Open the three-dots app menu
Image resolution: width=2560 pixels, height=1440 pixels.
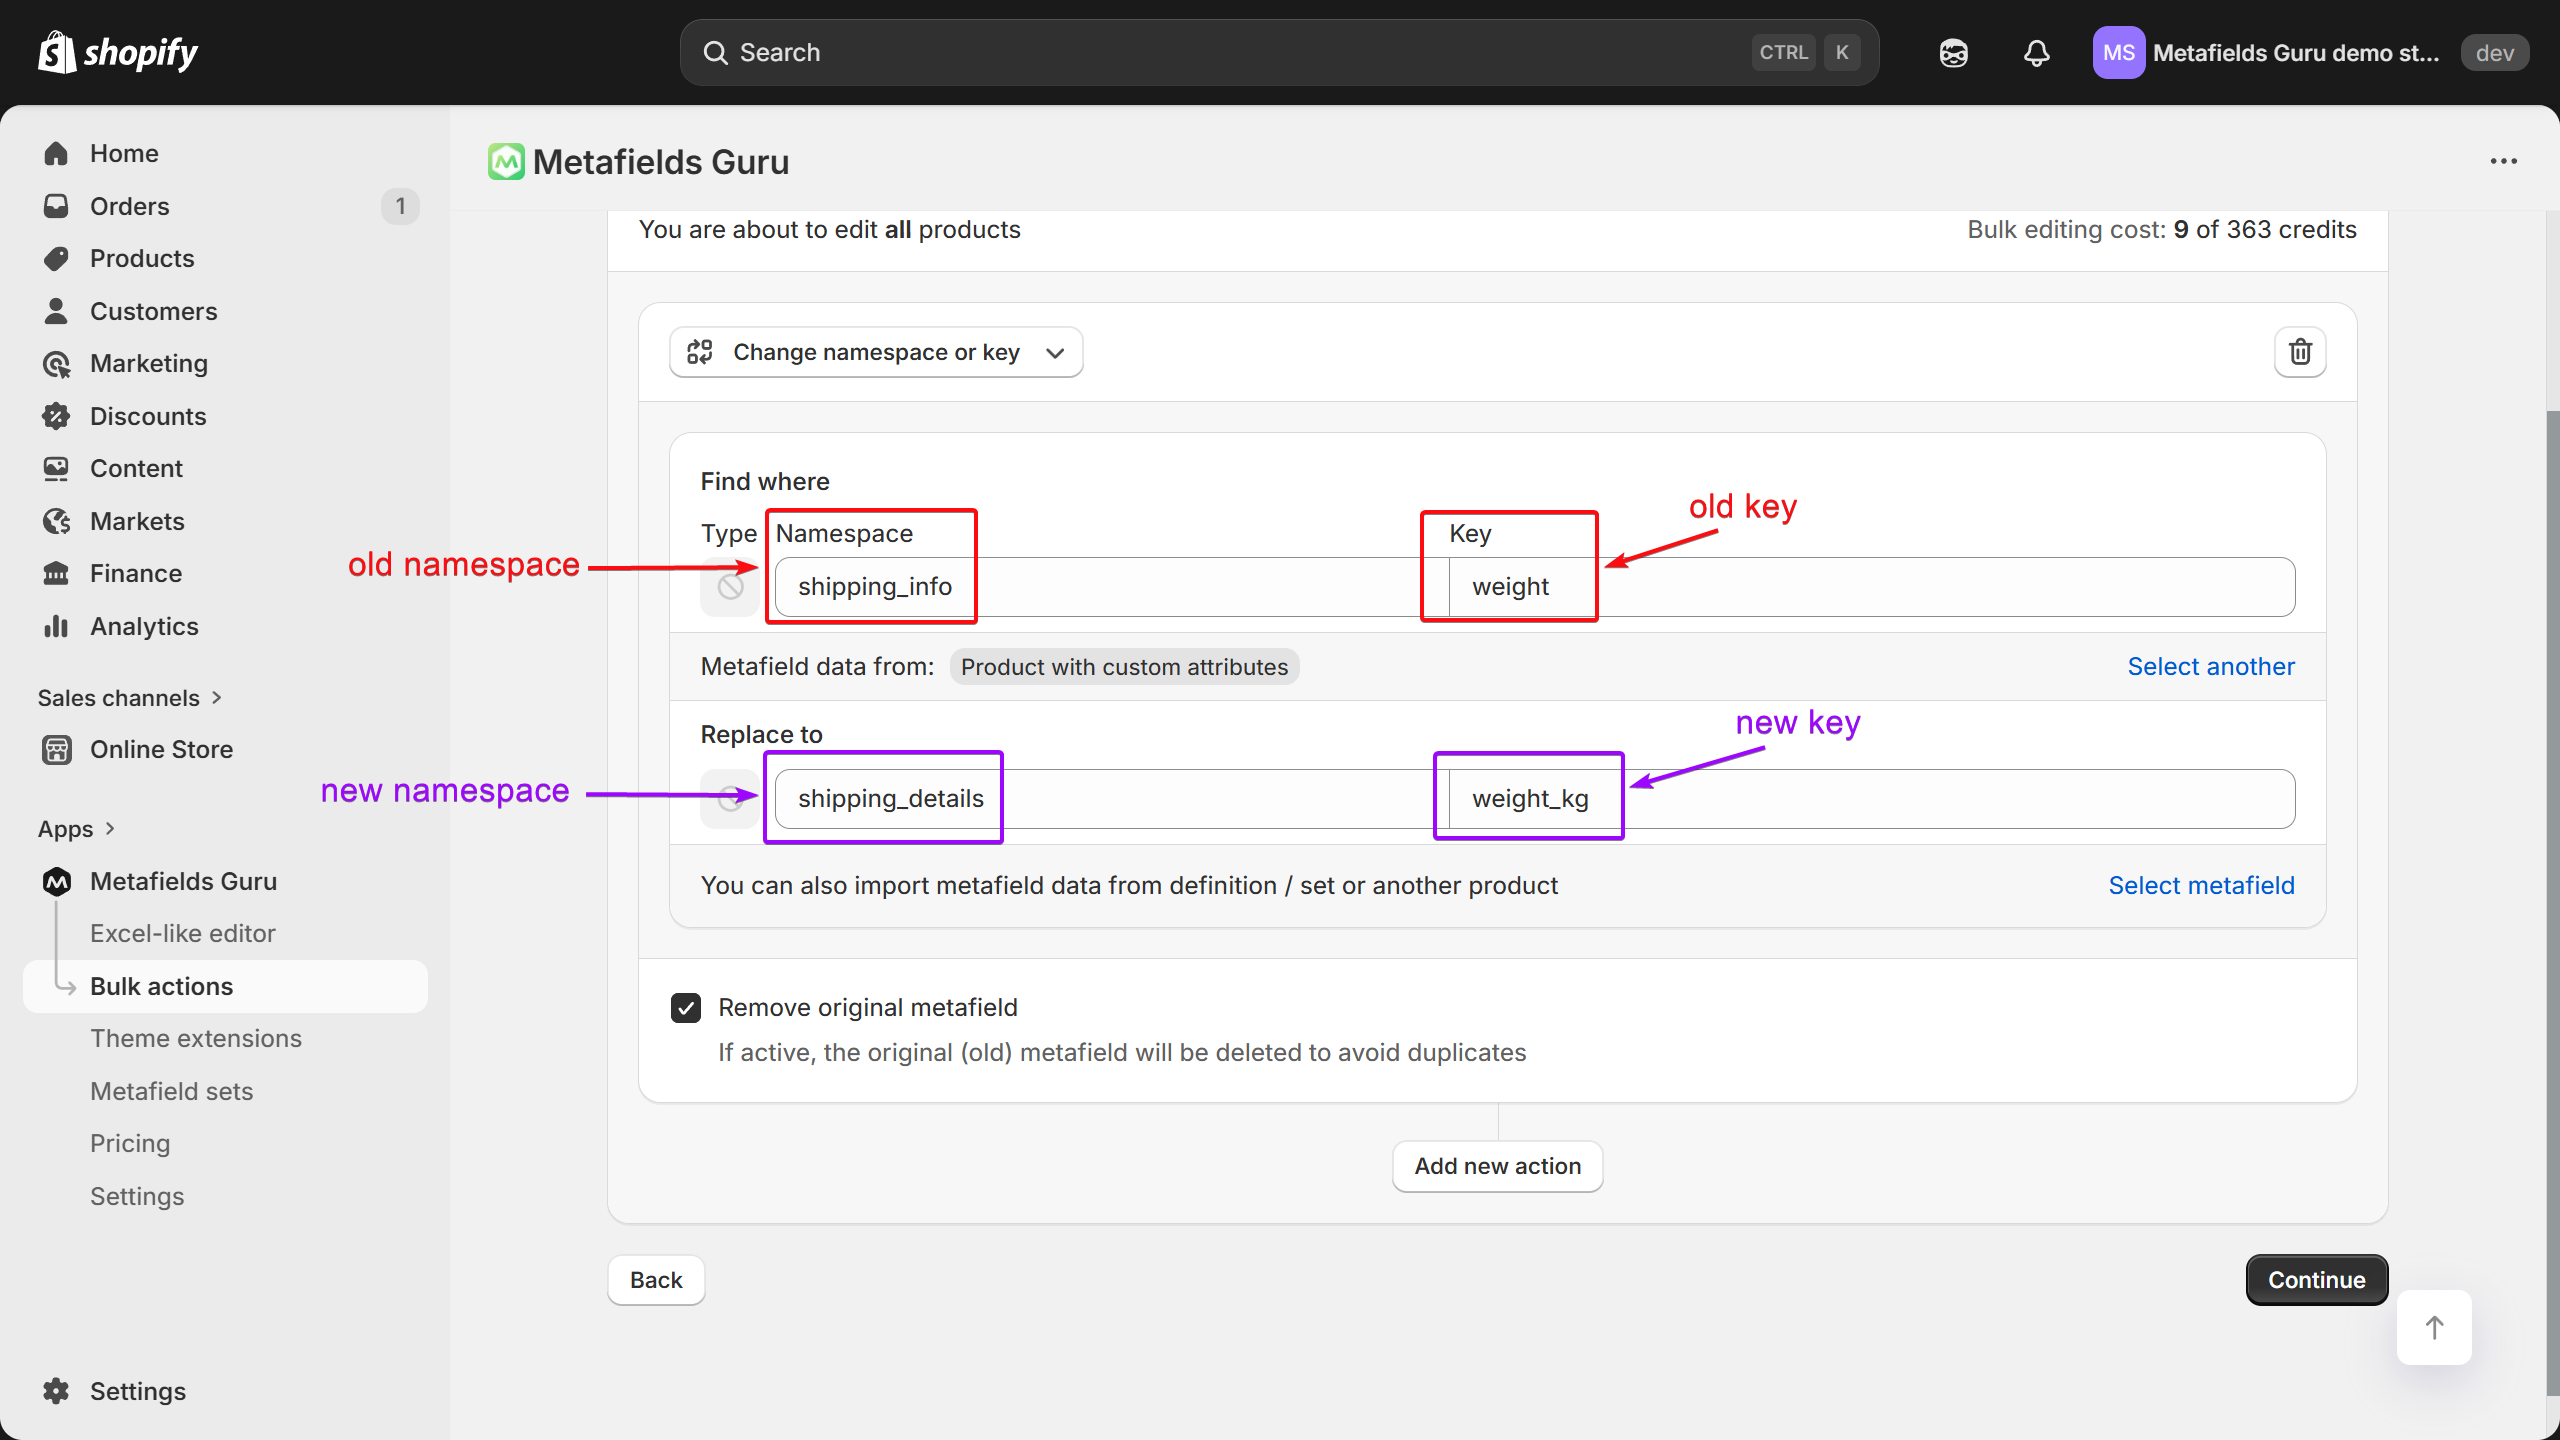[2503, 161]
